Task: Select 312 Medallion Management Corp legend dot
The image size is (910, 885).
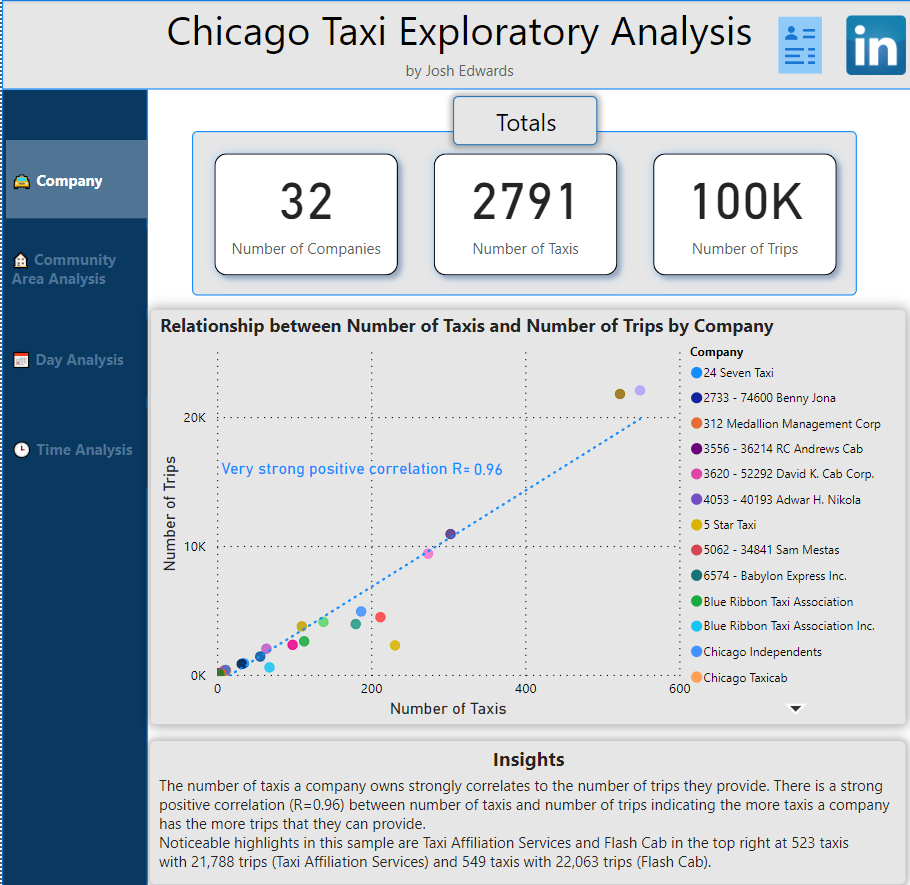Action: coord(696,423)
